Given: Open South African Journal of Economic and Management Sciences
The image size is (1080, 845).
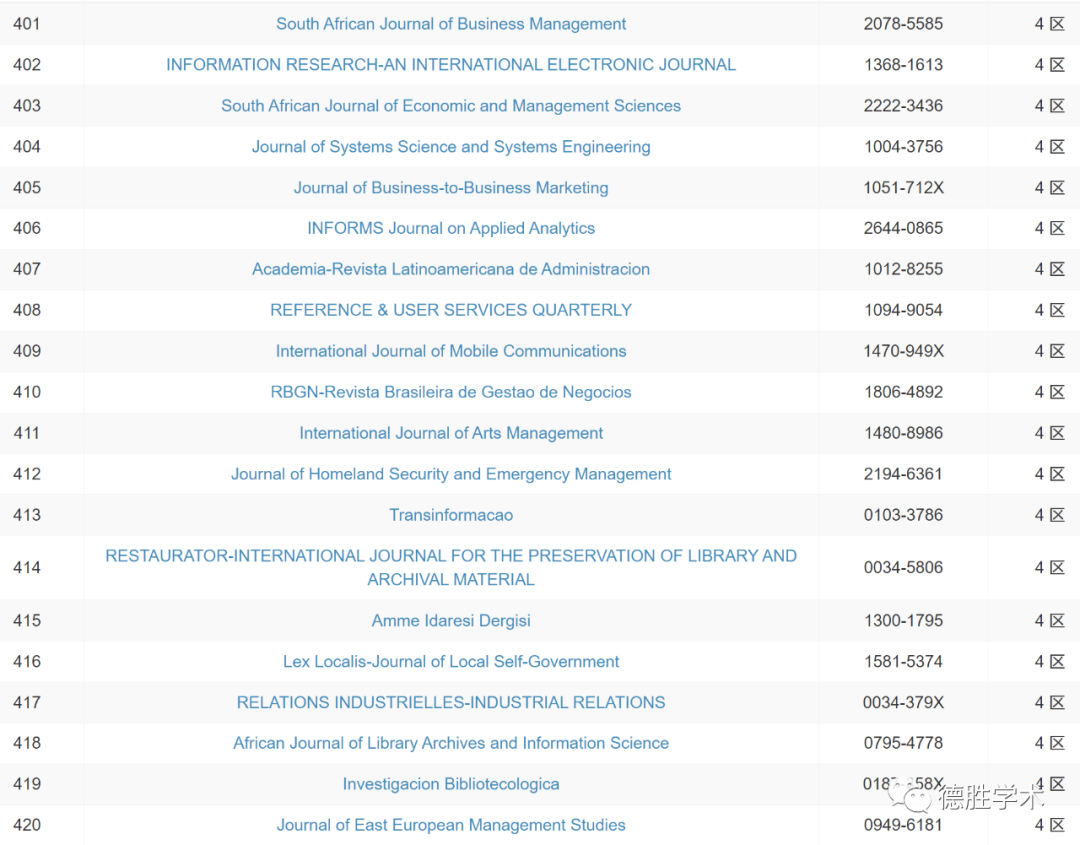Looking at the screenshot, I should pos(450,105).
